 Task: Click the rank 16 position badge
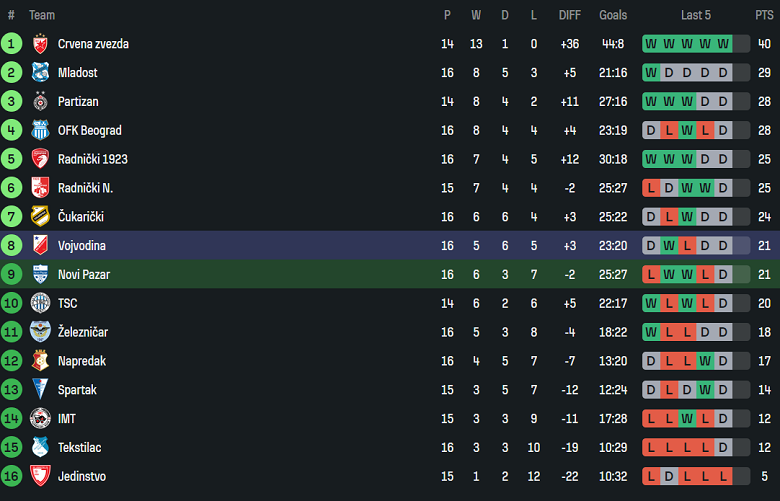pos(11,477)
